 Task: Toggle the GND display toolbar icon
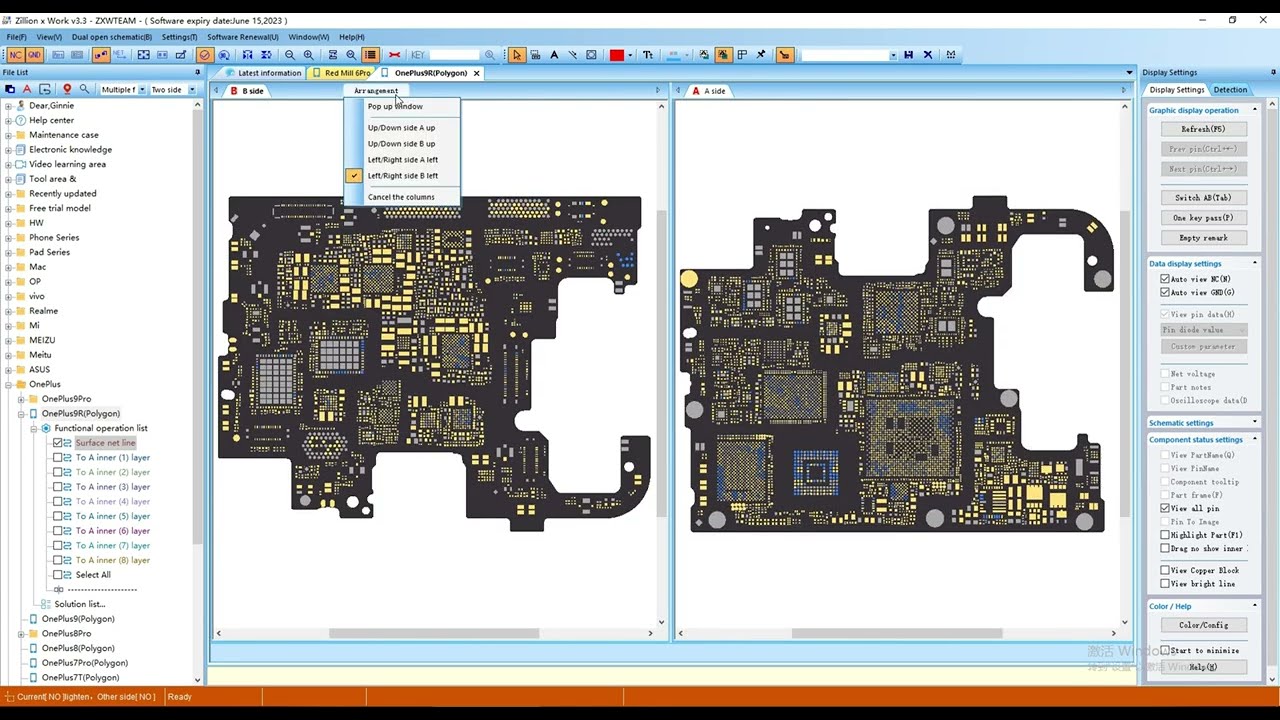[35, 55]
